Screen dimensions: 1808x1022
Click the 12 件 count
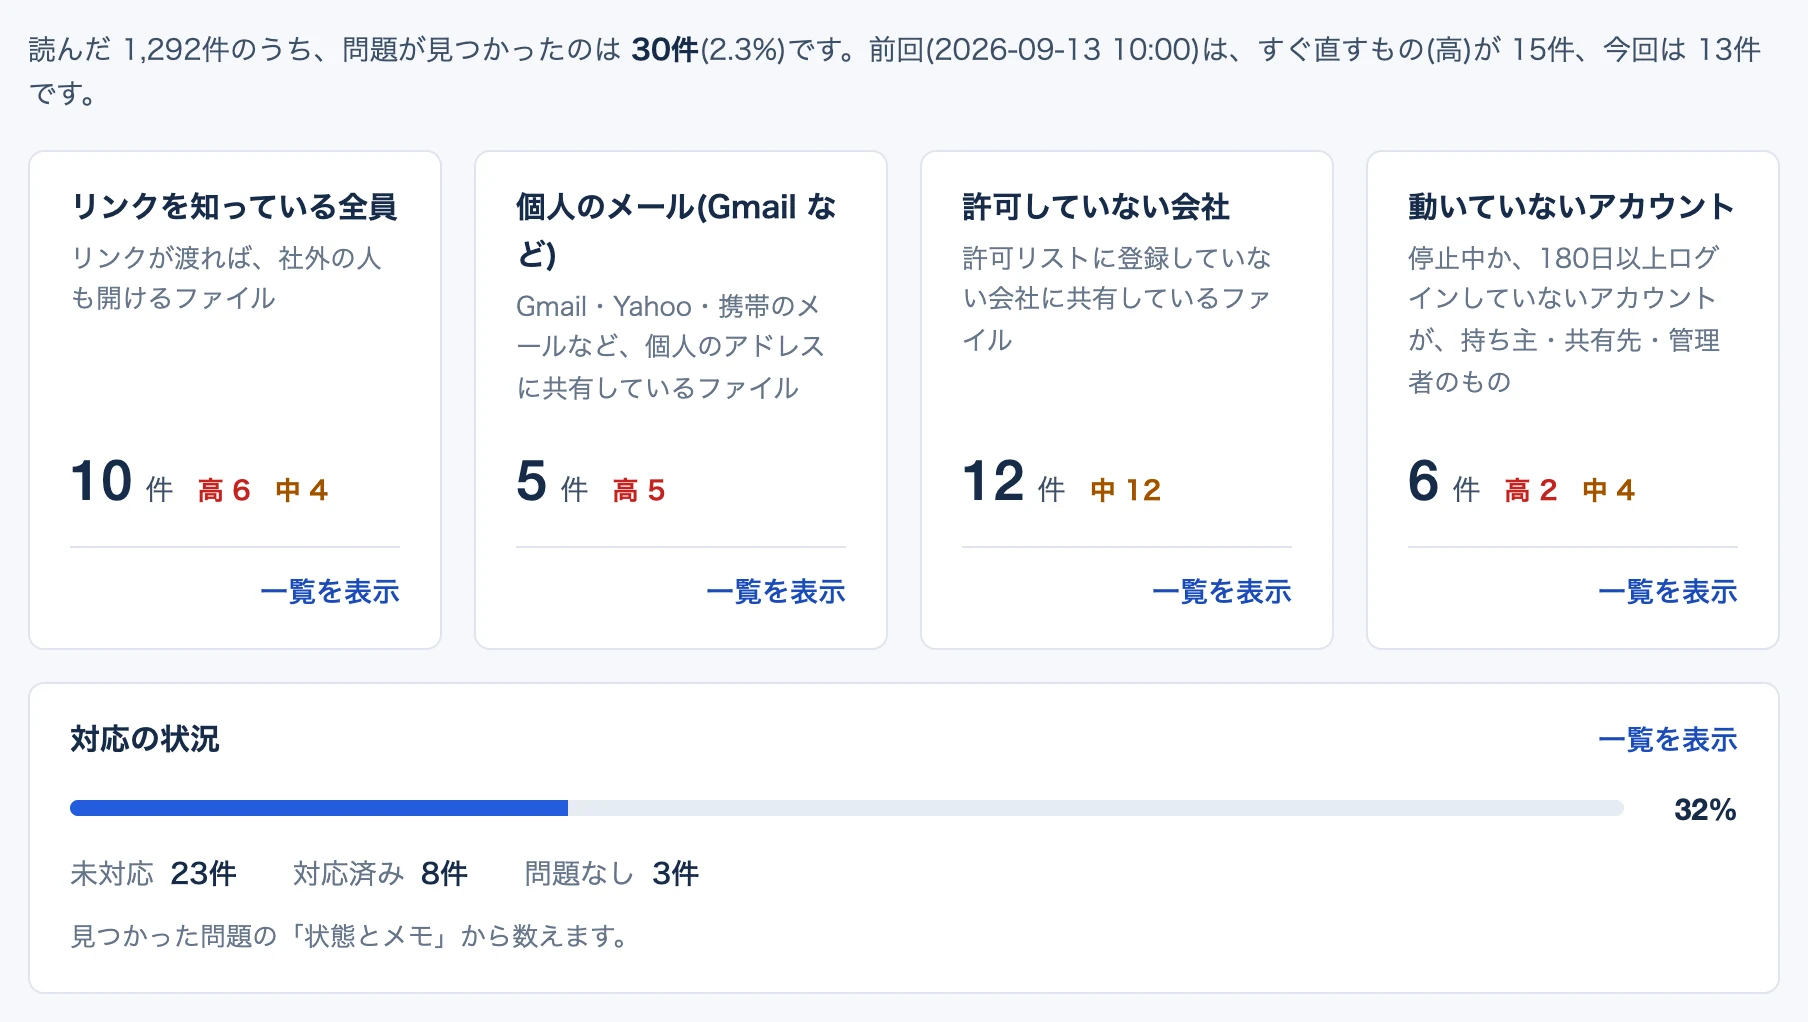click(1013, 482)
